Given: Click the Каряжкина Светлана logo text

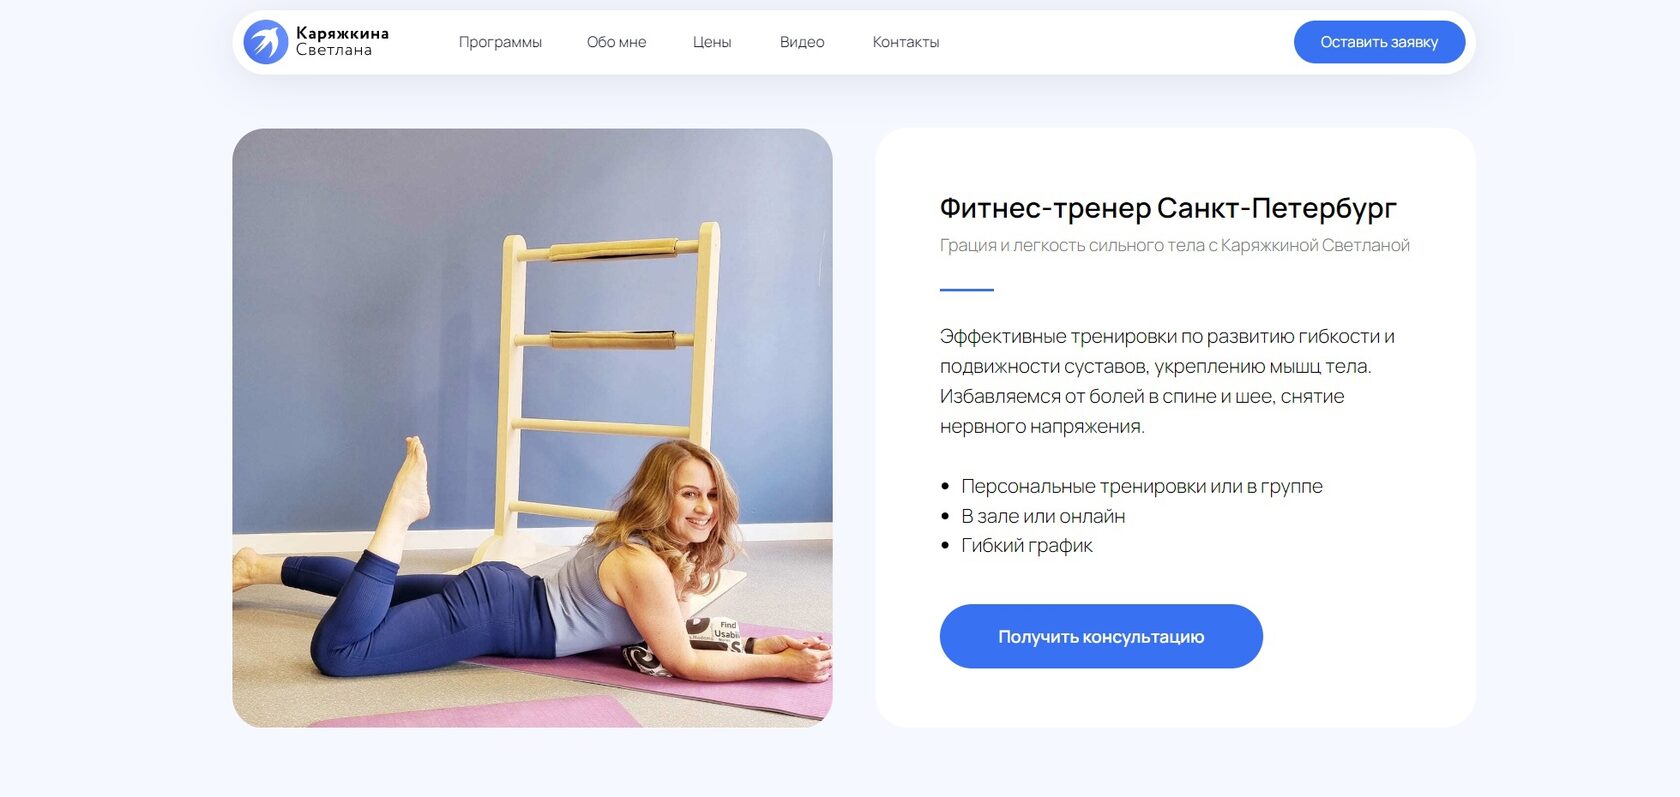Looking at the screenshot, I should 342,42.
